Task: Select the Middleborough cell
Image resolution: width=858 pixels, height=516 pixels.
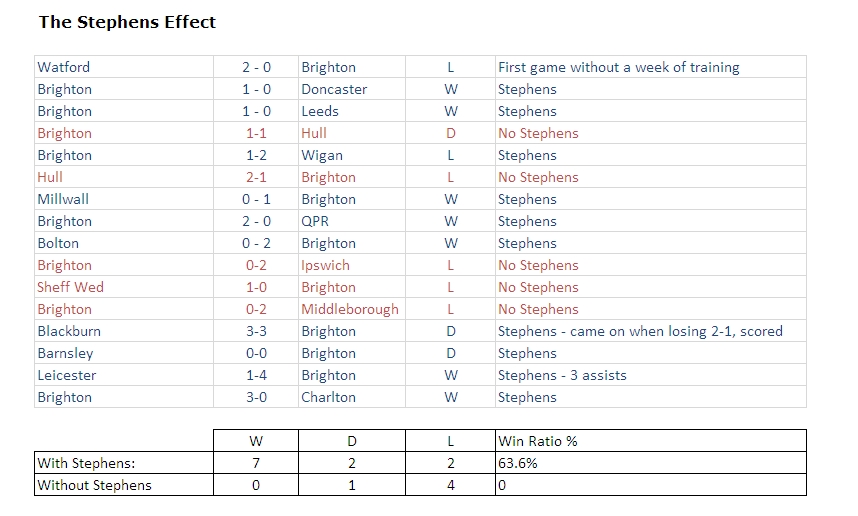Action: [x=352, y=309]
